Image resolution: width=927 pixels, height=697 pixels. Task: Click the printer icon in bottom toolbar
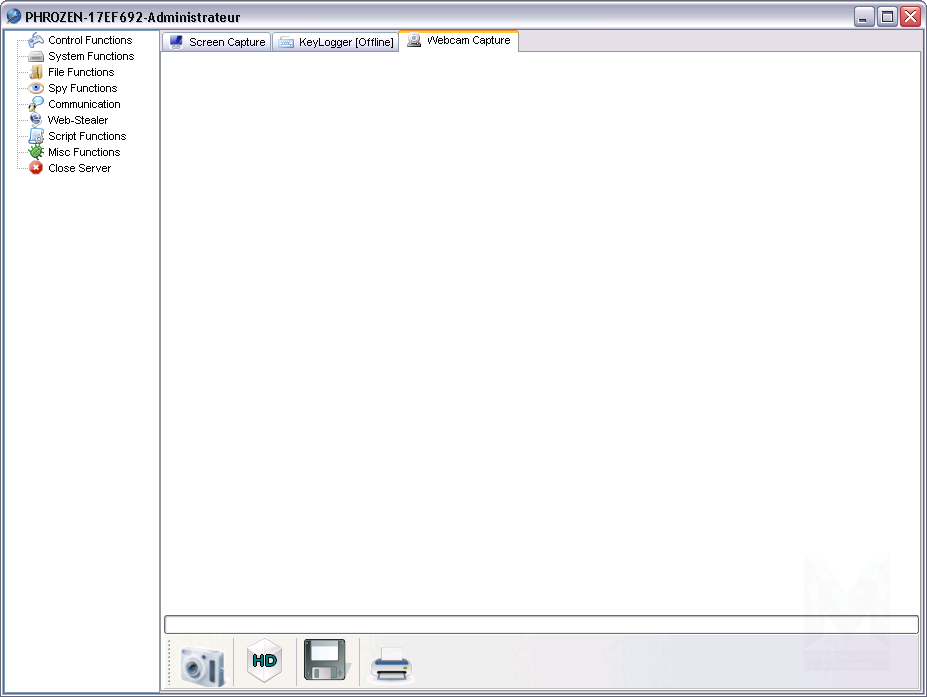click(x=390, y=664)
